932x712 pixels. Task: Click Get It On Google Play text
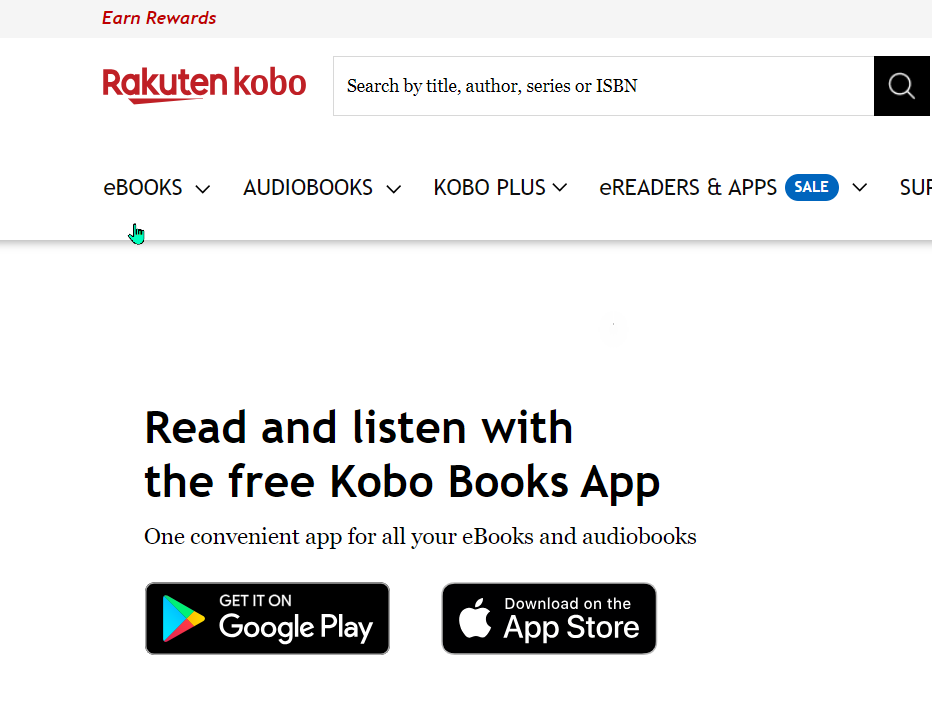(x=296, y=619)
